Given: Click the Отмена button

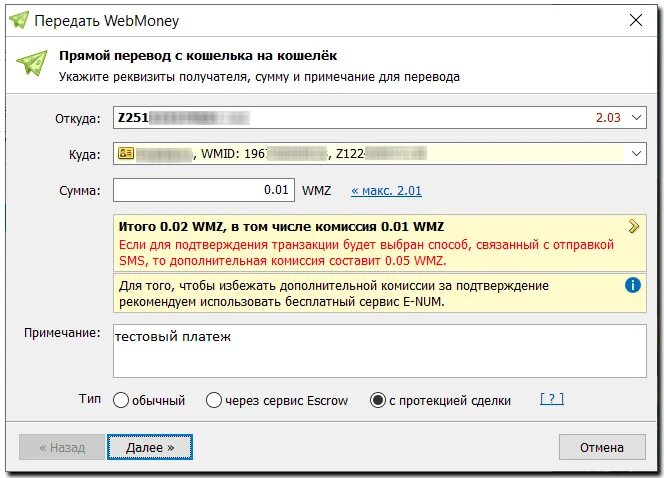Looking at the screenshot, I should 602,447.
